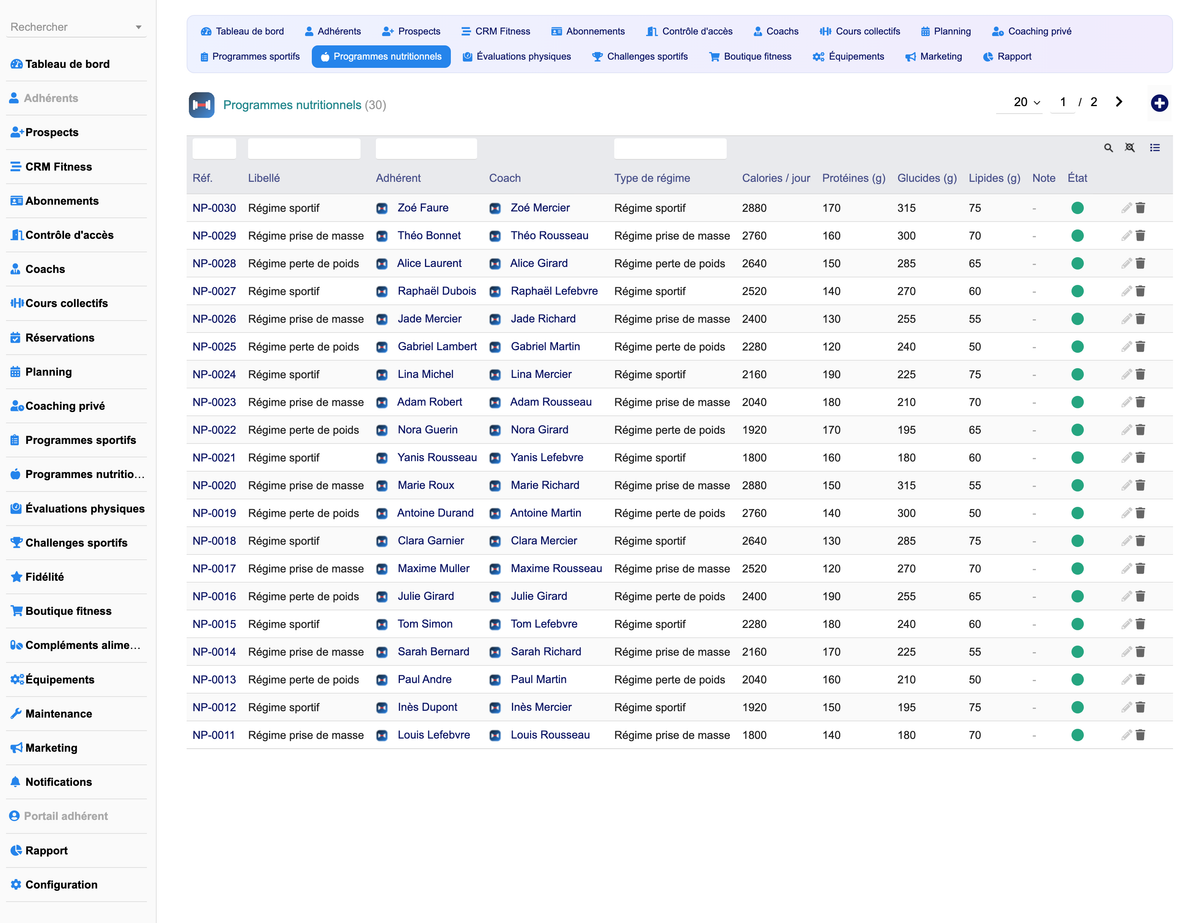Open the column list selector icon
This screenshot has width=1200, height=923.
pyautogui.click(x=1155, y=148)
